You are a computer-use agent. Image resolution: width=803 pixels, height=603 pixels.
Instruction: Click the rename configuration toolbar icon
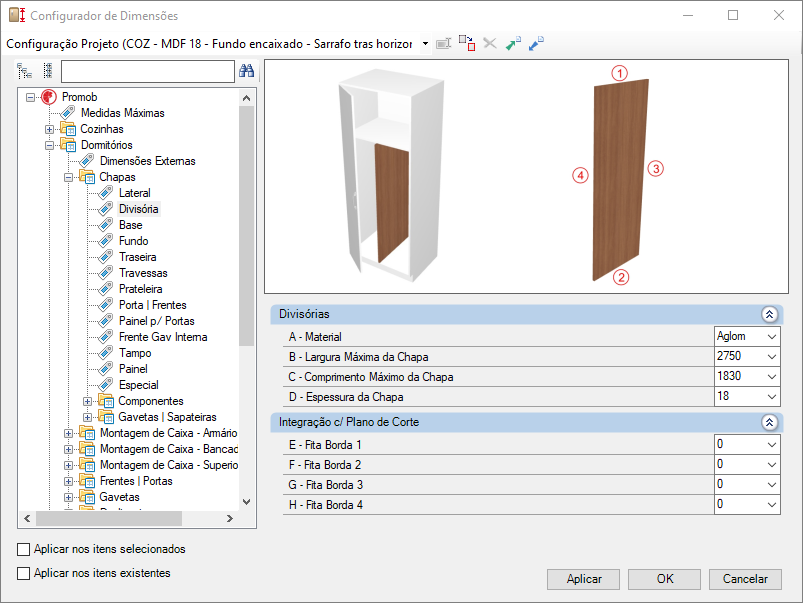(x=443, y=44)
